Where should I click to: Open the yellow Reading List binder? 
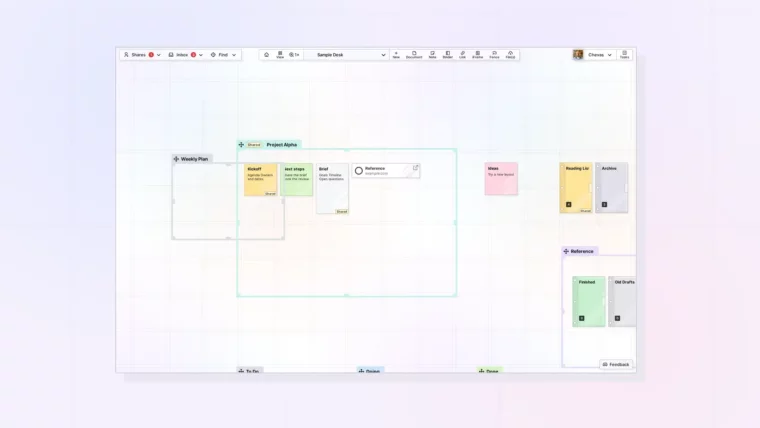coord(576,188)
